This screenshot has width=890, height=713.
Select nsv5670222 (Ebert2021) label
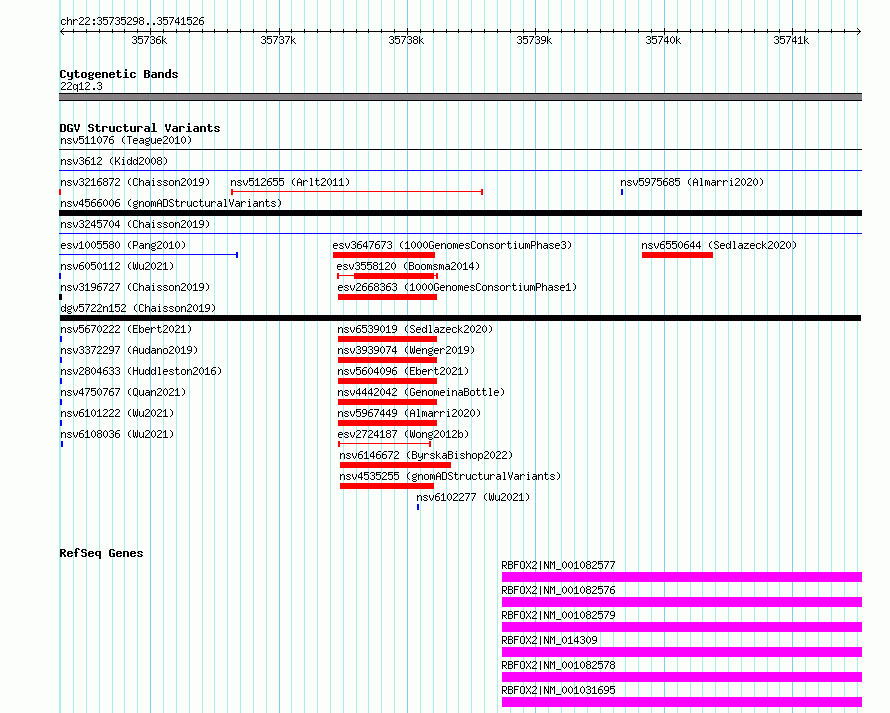pyautogui.click(x=126, y=329)
